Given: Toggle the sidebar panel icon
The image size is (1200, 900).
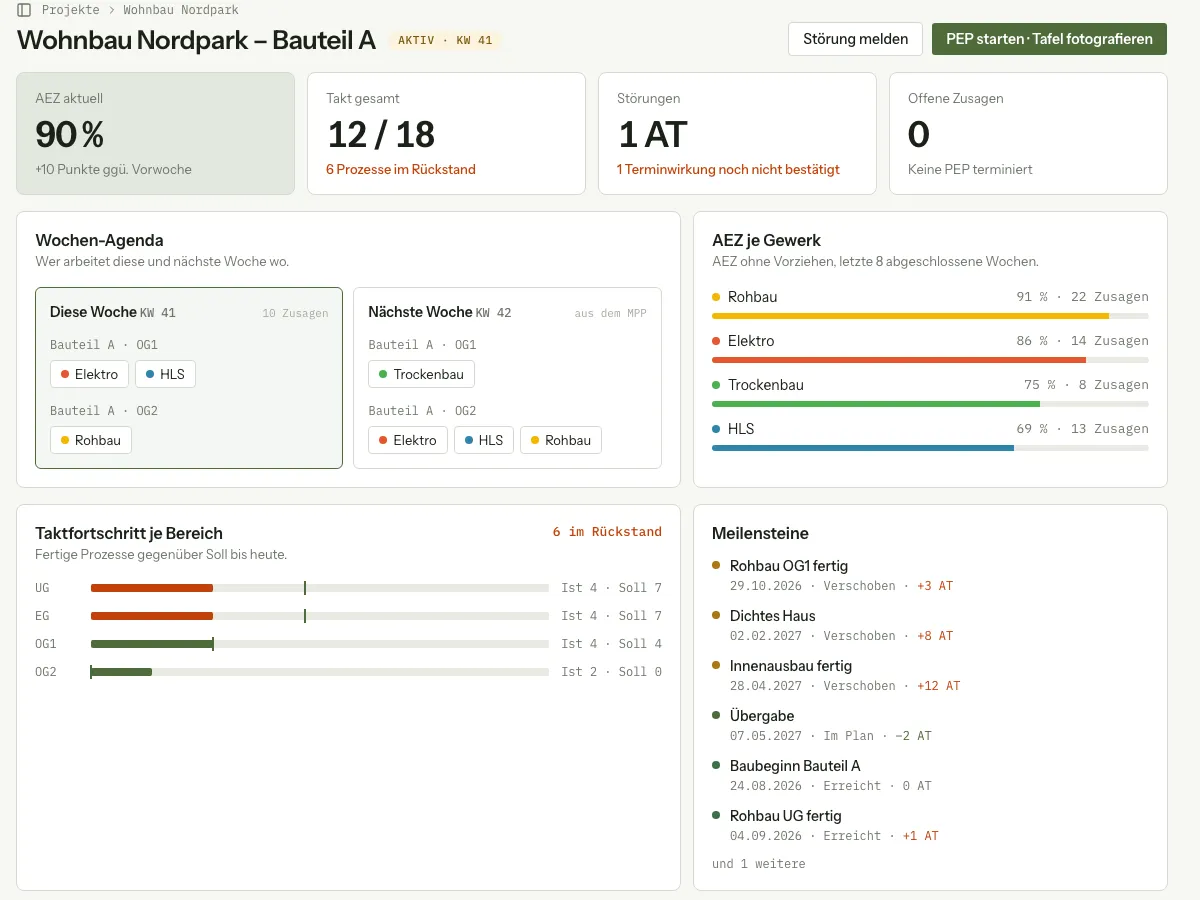Looking at the screenshot, I should pyautogui.click(x=24, y=10).
